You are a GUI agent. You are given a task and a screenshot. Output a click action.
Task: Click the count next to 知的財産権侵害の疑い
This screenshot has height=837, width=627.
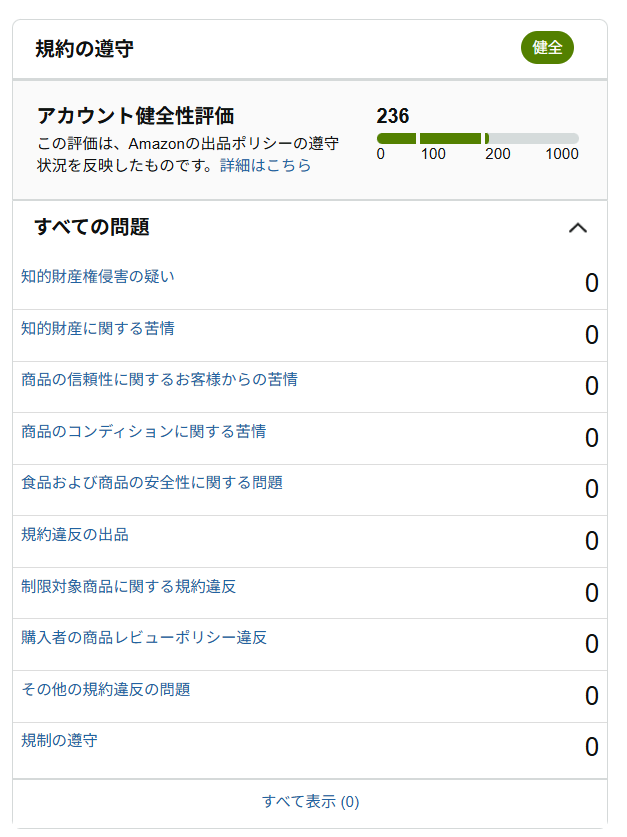pos(591,283)
